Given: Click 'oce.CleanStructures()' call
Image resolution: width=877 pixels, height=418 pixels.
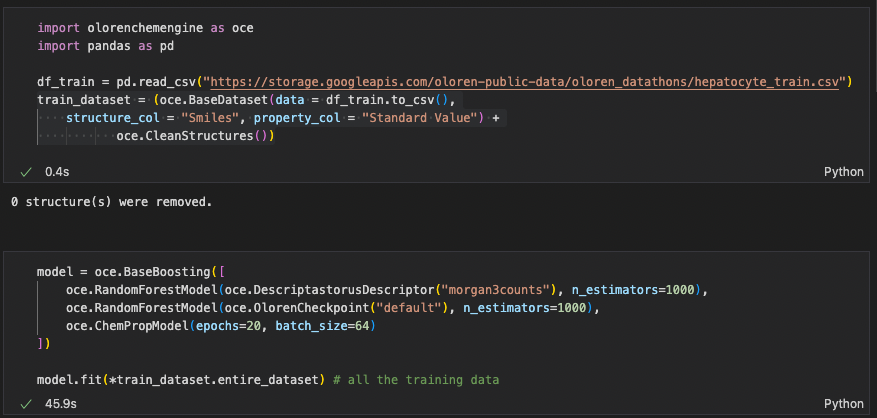Looking at the screenshot, I should tap(196, 136).
